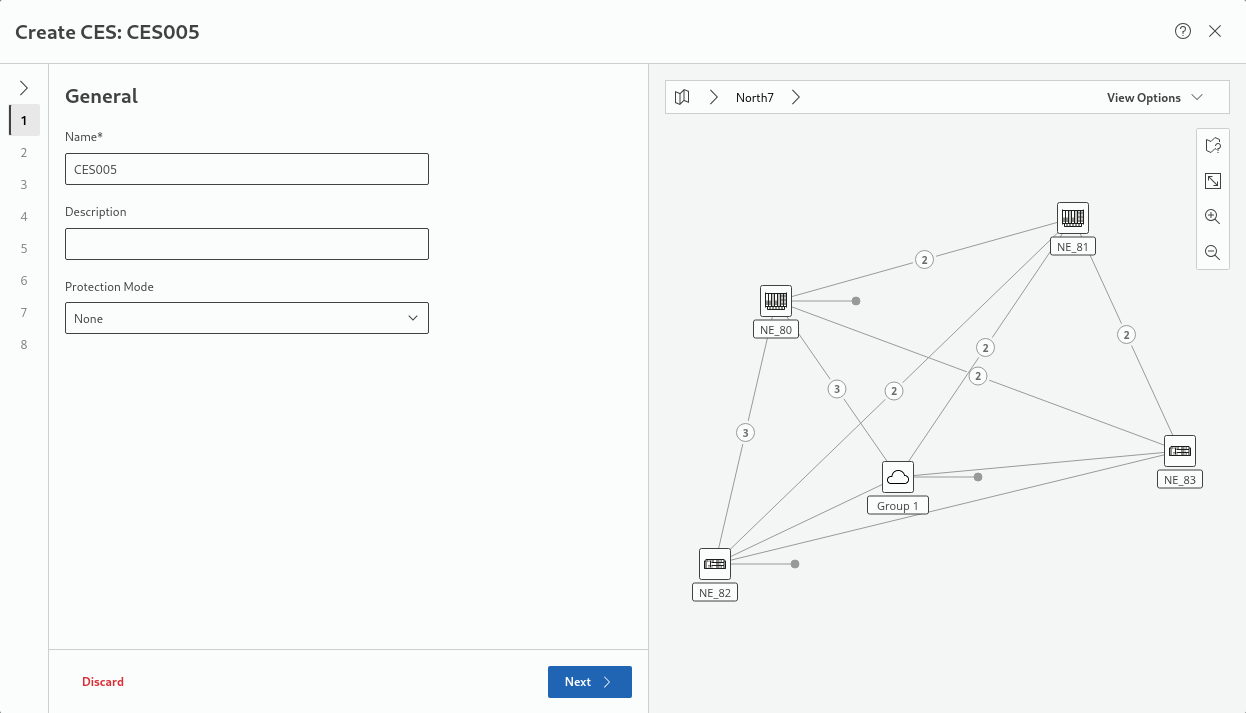Click chevron after North7 breadcrumb

[796, 98]
